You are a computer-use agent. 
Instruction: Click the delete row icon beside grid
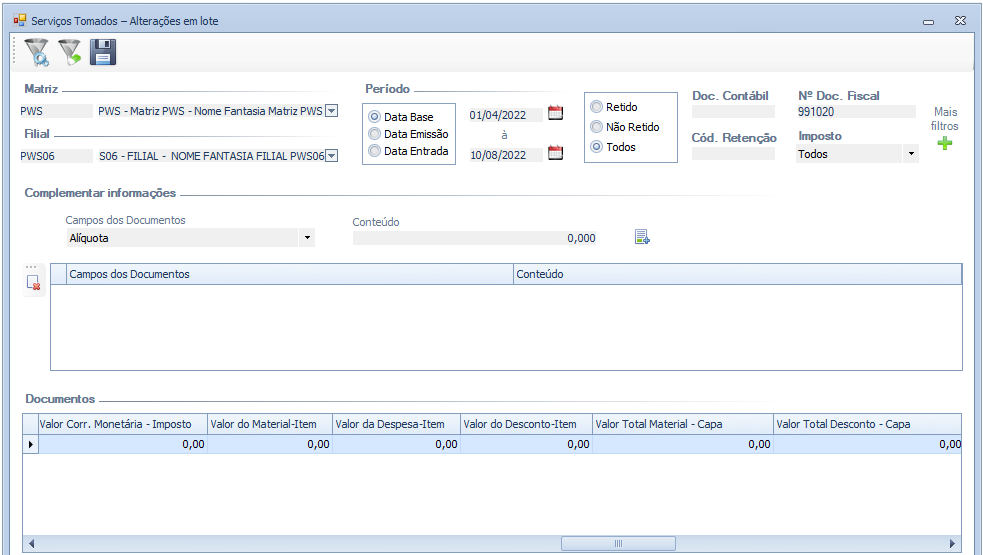point(34,283)
